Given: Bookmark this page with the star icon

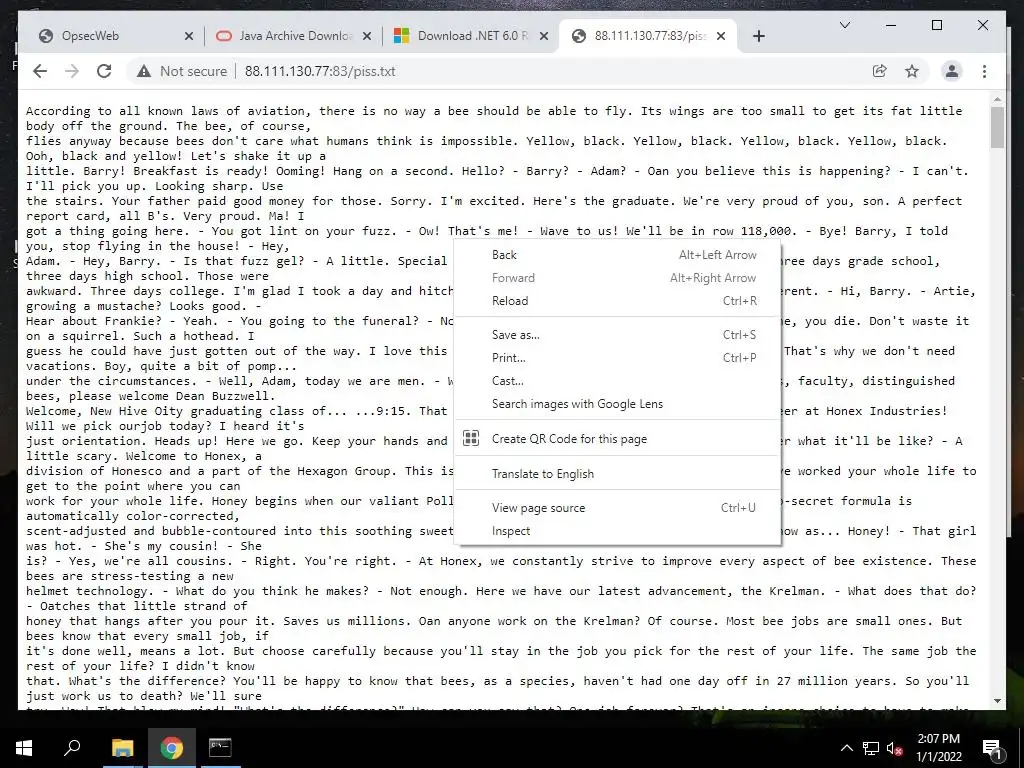Looking at the screenshot, I should point(912,71).
